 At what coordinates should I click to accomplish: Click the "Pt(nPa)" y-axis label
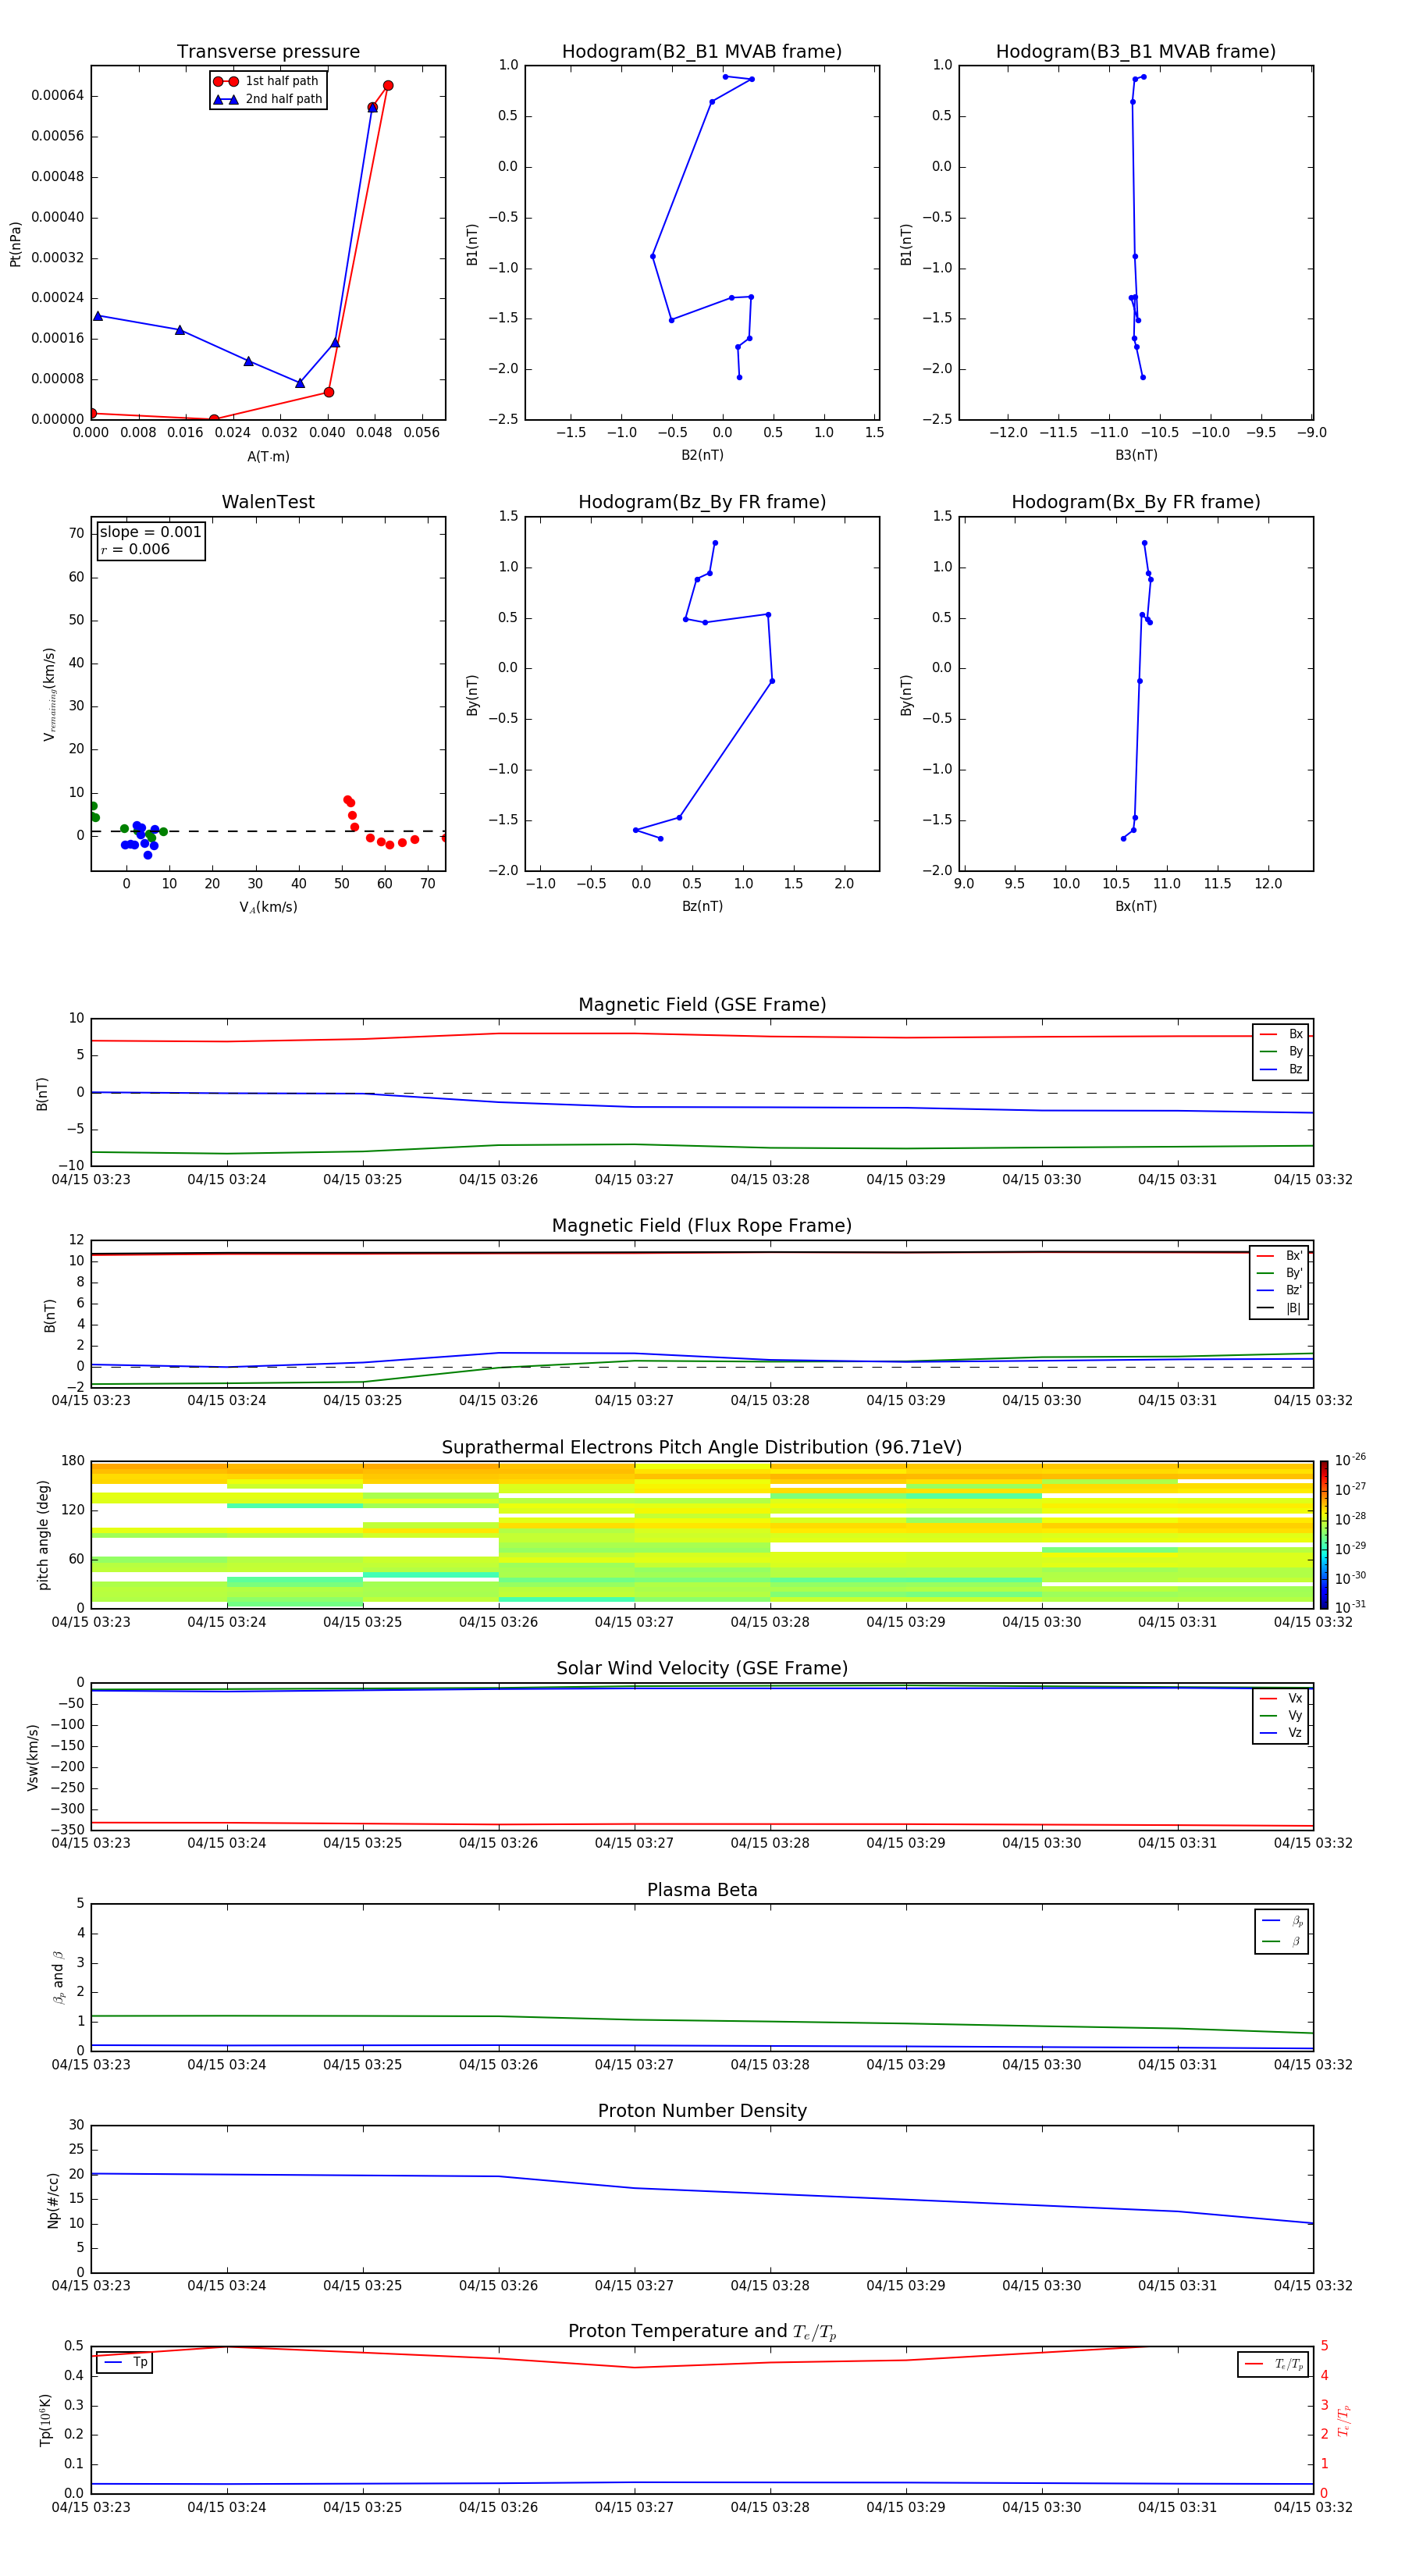[15, 244]
